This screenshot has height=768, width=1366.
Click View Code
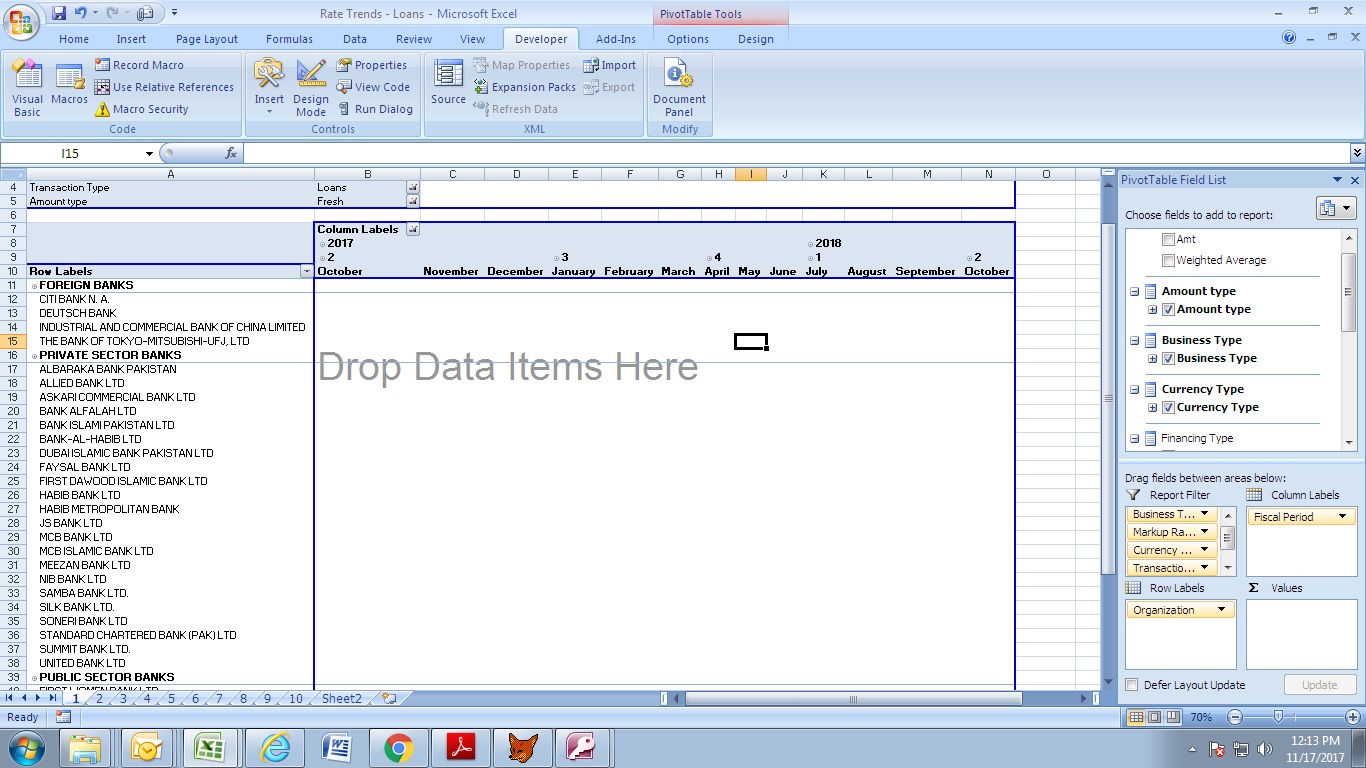[x=373, y=87]
